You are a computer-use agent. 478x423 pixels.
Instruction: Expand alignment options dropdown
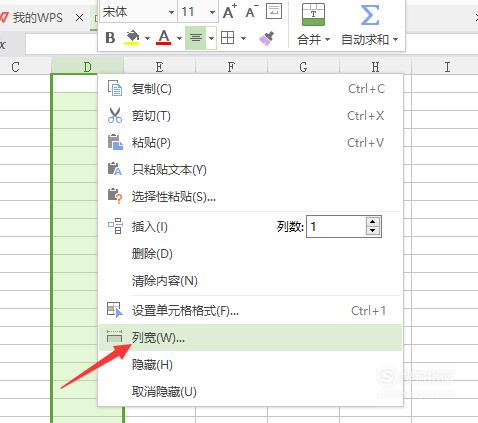click(x=211, y=39)
